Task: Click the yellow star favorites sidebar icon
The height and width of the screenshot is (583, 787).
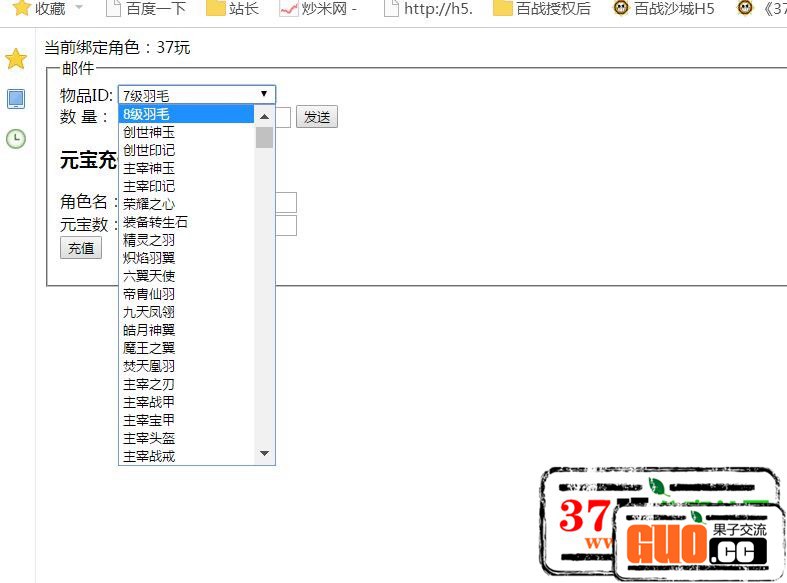Action: coord(16,59)
